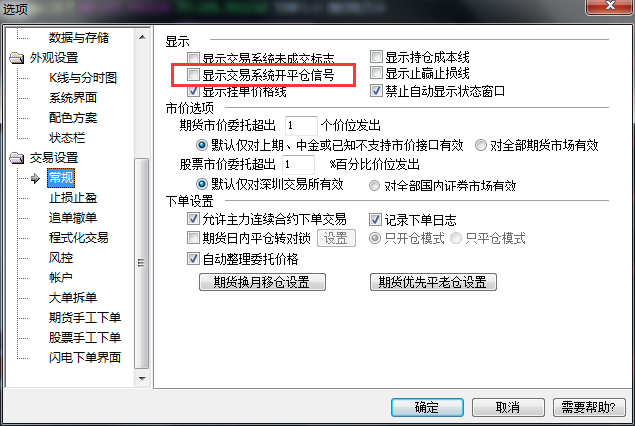Click 期货优先平老仓设置 button
Screen dimensions: 635x426
coord(433,282)
